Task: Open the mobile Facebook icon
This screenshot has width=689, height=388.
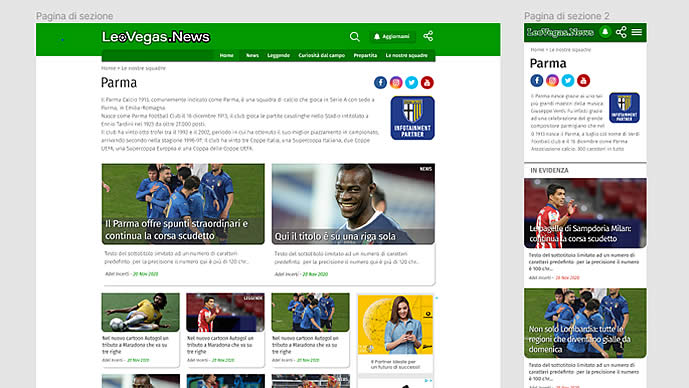Action: click(537, 80)
